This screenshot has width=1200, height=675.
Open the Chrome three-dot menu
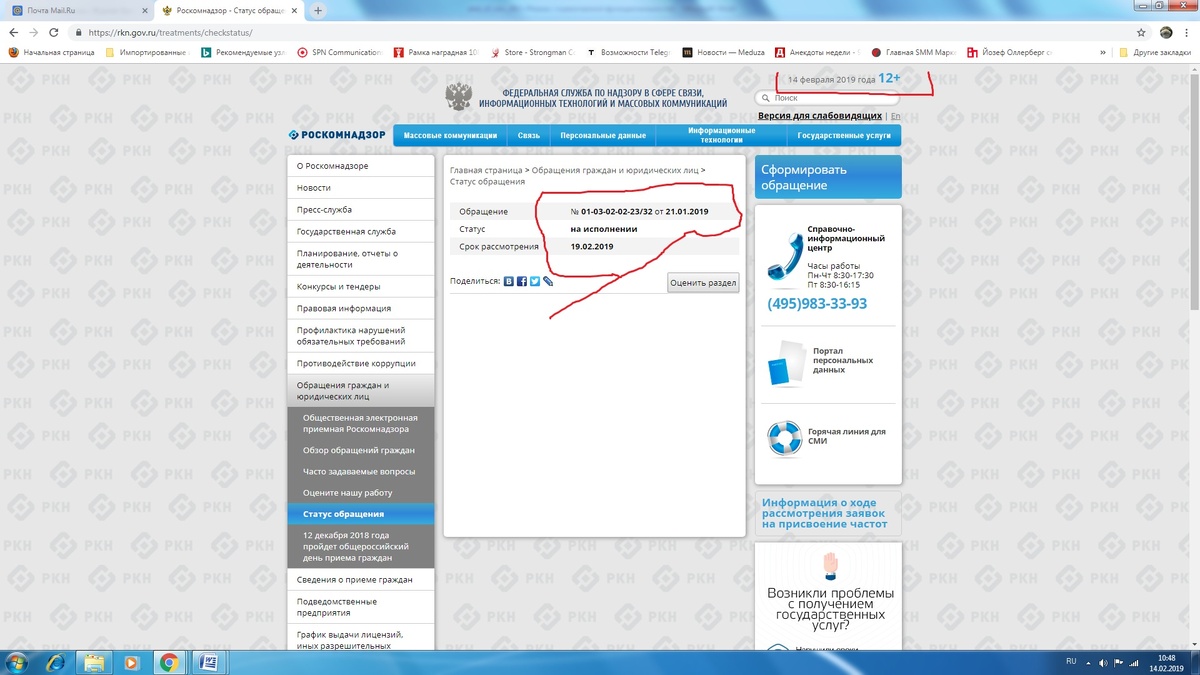tap(1187, 32)
